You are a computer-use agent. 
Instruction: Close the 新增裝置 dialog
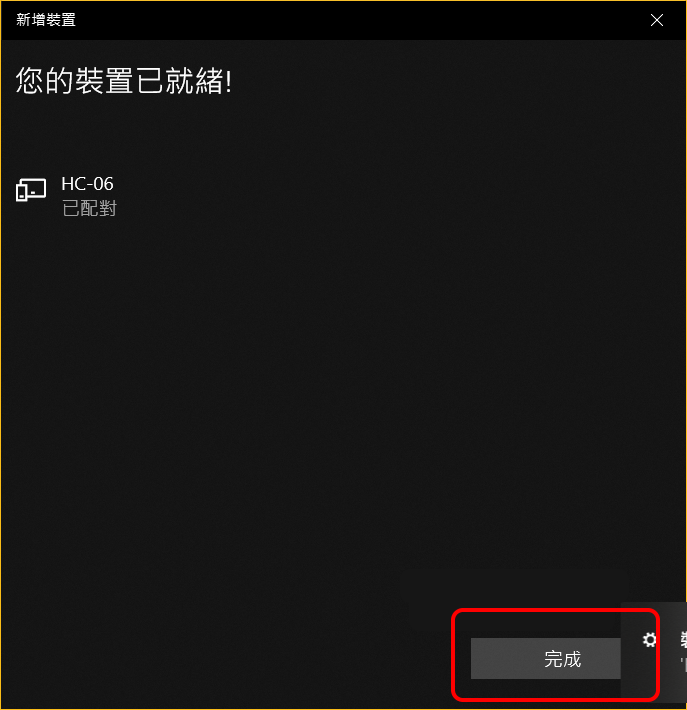[x=657, y=20]
